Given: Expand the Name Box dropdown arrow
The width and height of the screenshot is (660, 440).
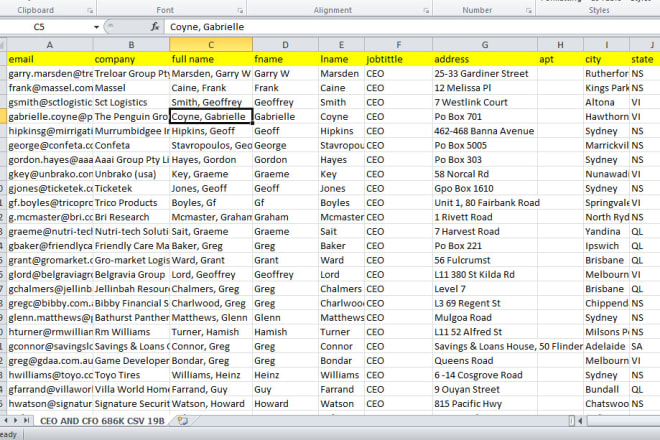Looking at the screenshot, I should coord(96,27).
